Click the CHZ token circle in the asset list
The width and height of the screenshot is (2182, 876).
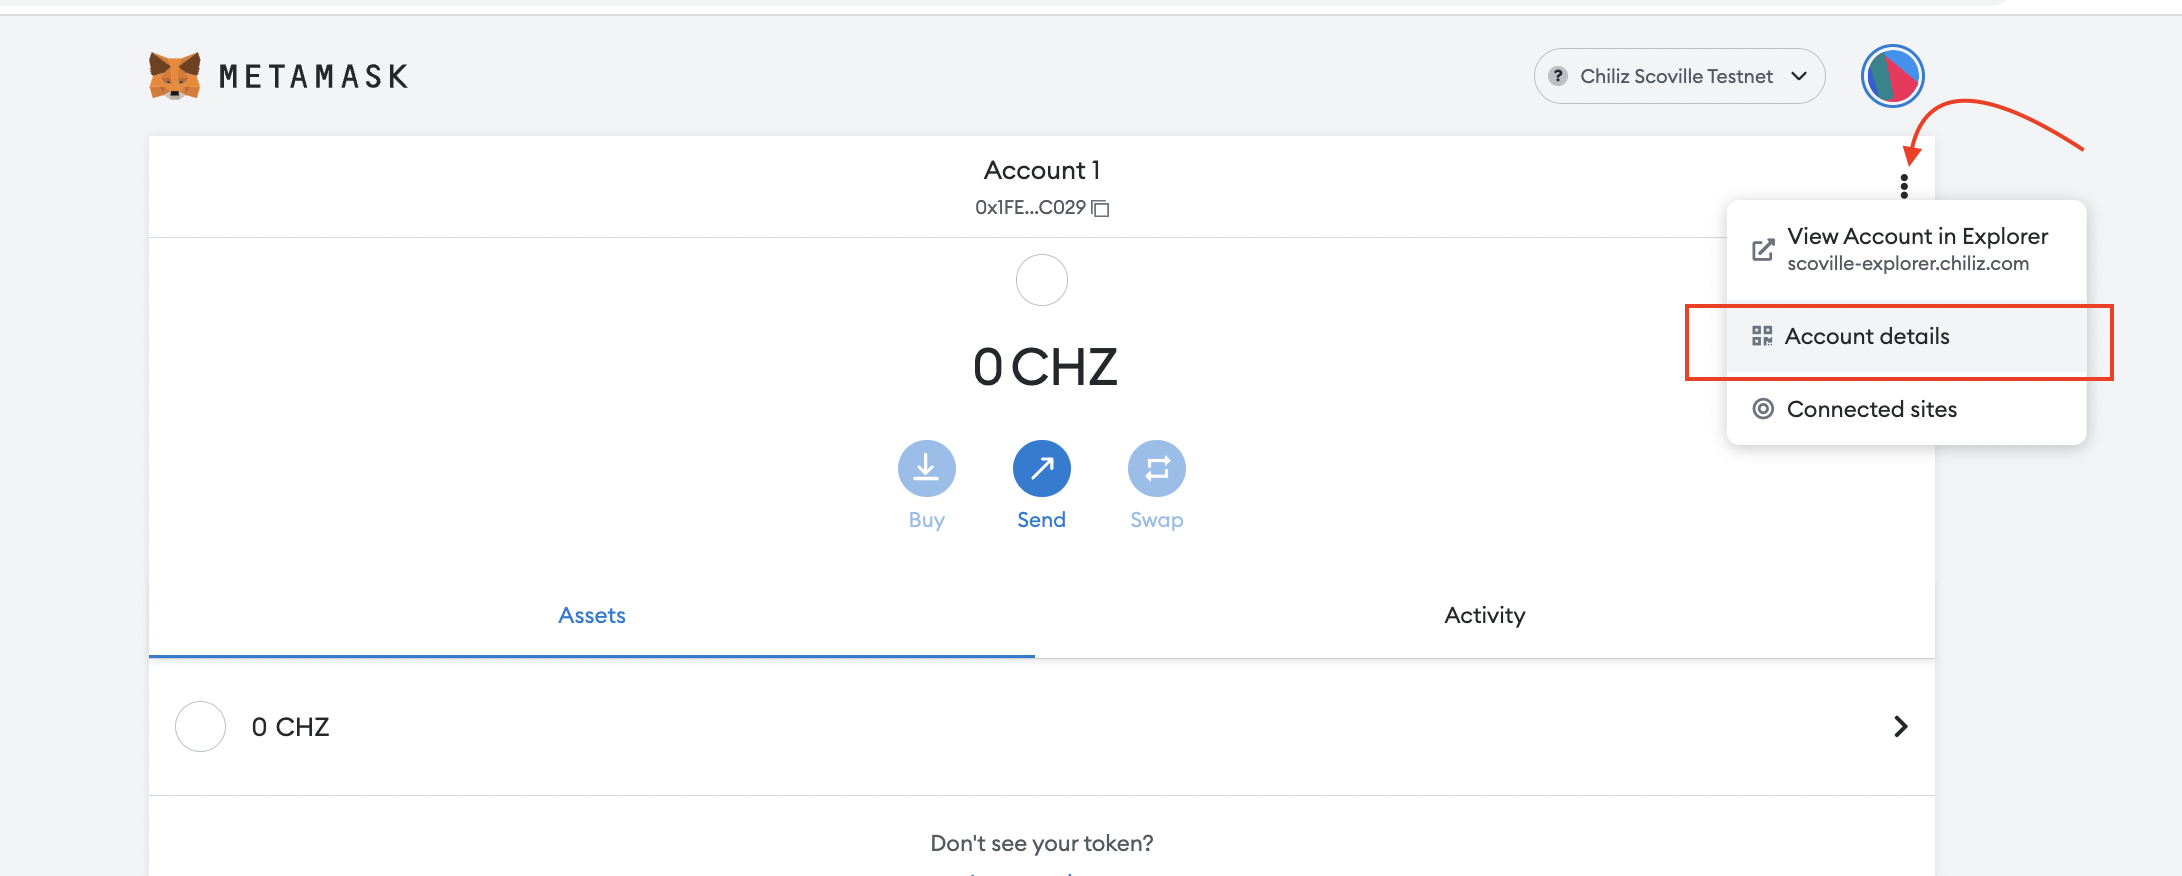point(200,727)
